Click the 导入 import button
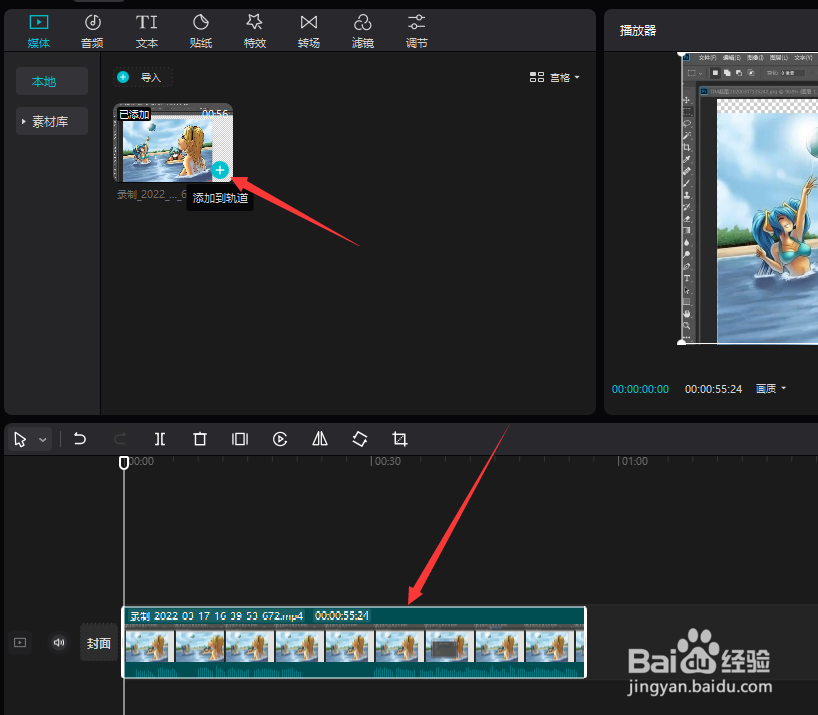The width and height of the screenshot is (818, 715). point(143,78)
